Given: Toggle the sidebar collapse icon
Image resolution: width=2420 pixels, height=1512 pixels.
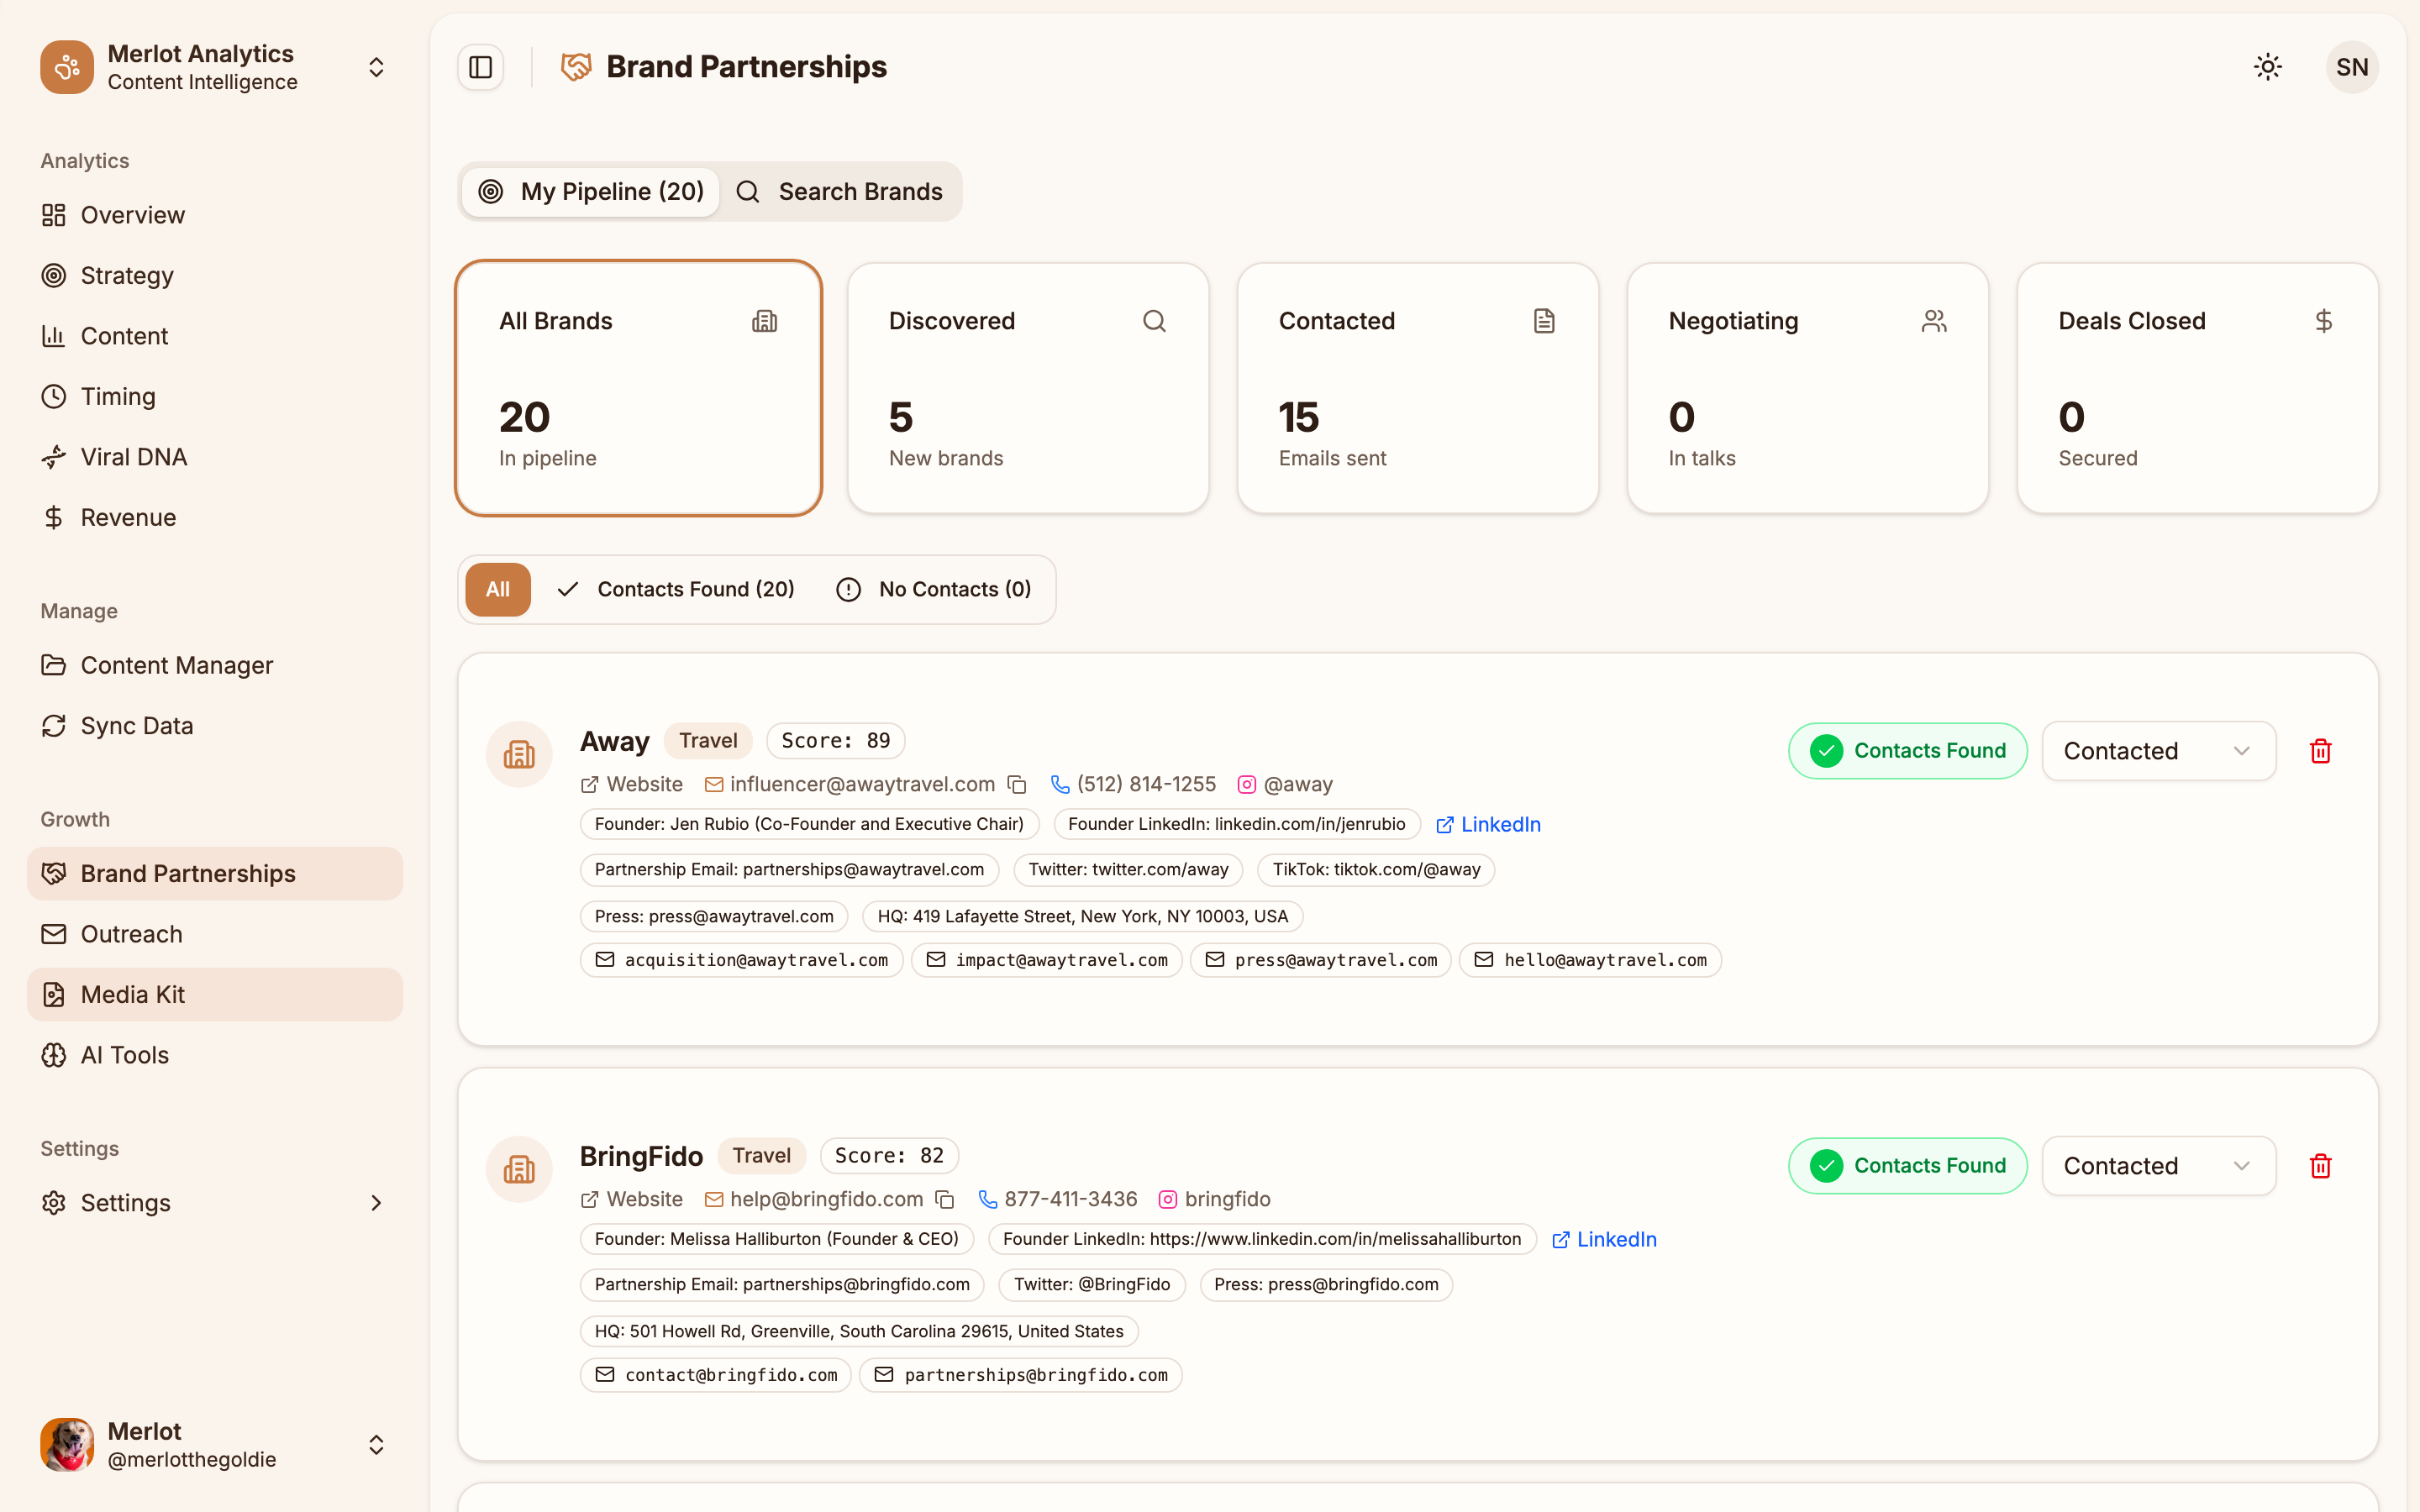Looking at the screenshot, I should pyautogui.click(x=480, y=66).
